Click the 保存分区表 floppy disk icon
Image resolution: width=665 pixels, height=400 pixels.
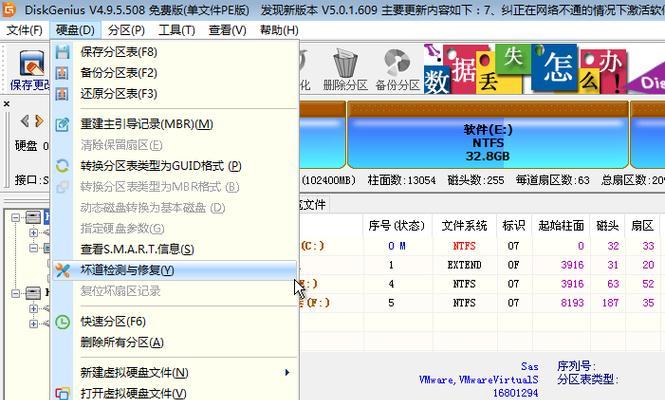click(x=62, y=52)
